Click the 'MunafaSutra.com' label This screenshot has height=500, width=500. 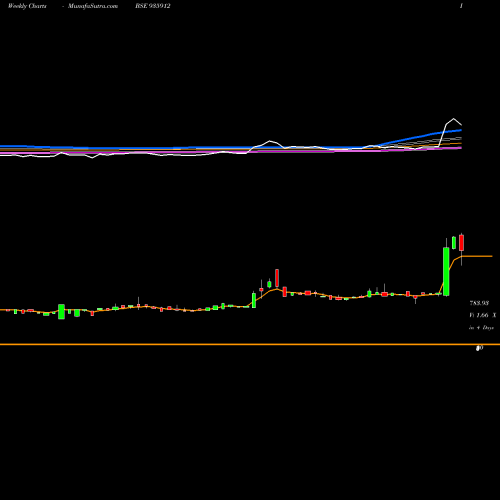[93, 6]
